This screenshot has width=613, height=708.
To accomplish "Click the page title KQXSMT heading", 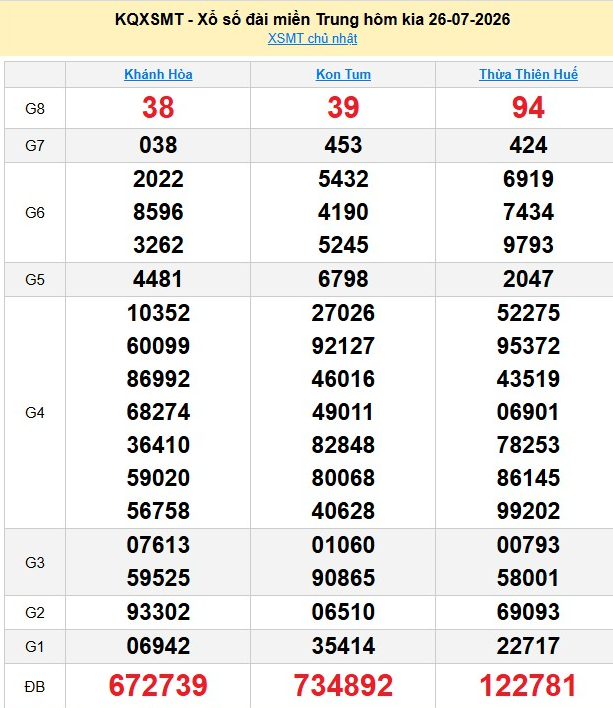I will click(312, 19).
